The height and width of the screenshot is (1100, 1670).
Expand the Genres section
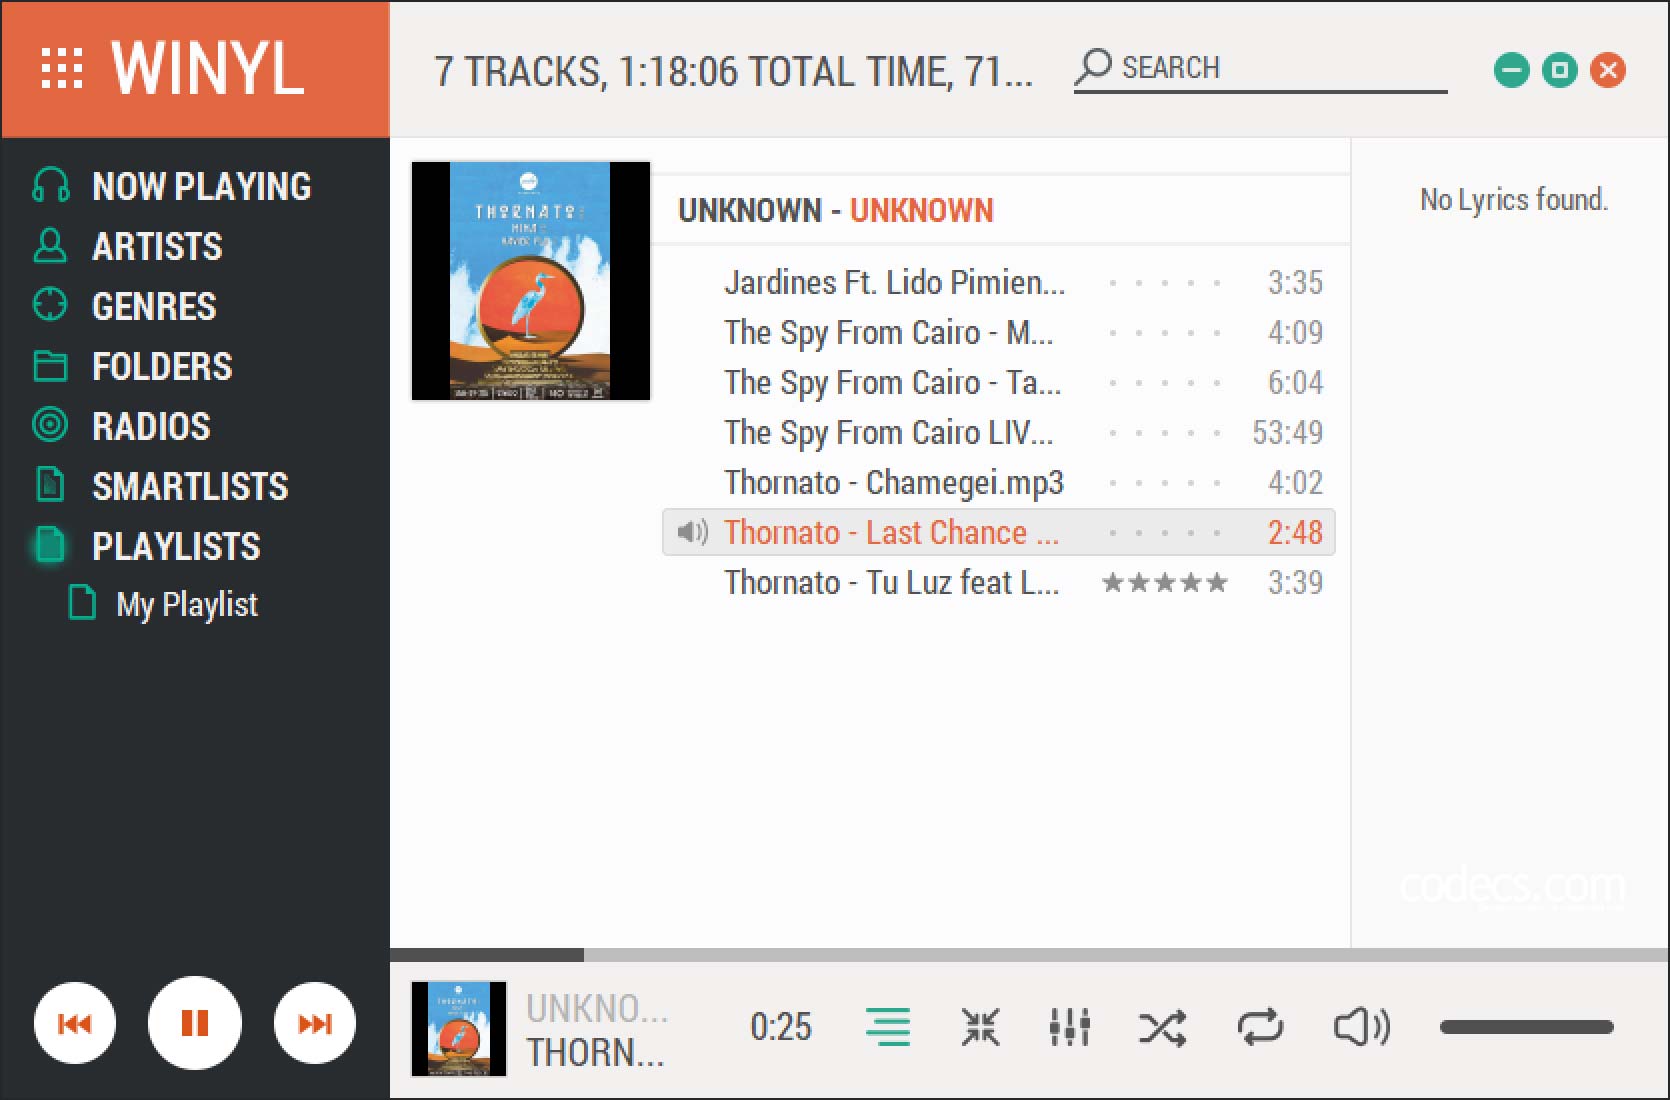(125, 306)
